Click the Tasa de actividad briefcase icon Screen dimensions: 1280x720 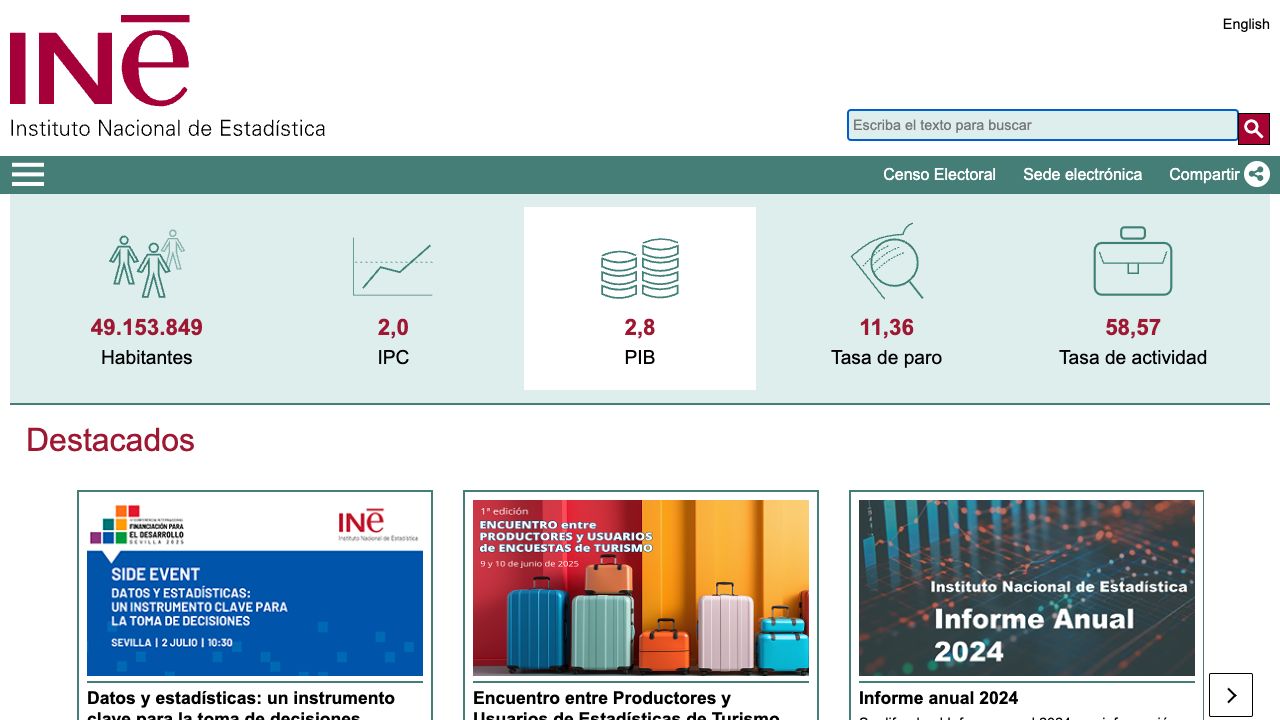1132,262
